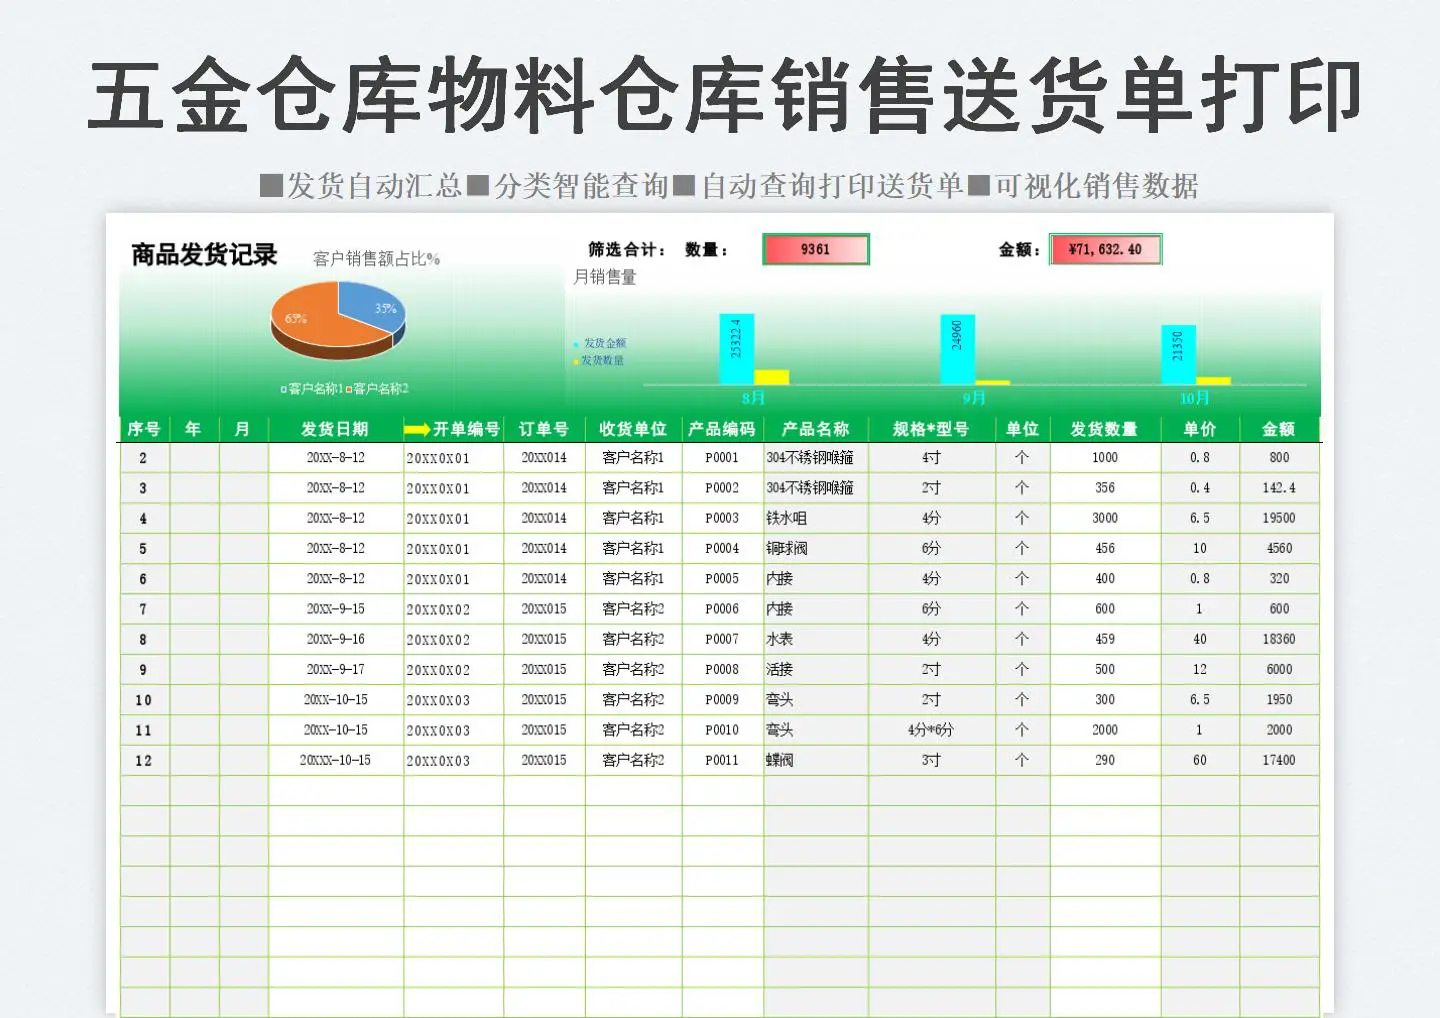Image resolution: width=1440 pixels, height=1018 pixels.
Task: Click the cyan bar for 8月
Action: [x=736, y=348]
